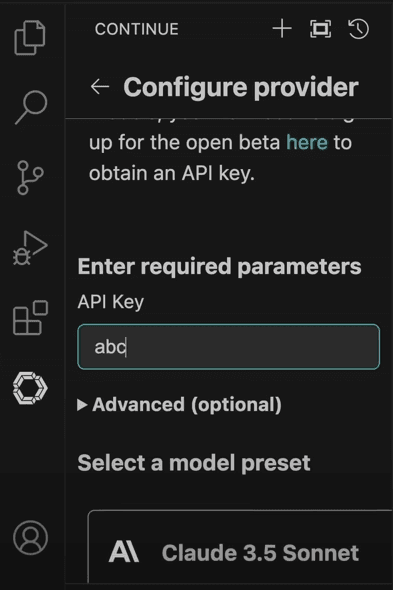The width and height of the screenshot is (393, 590).
Task: Go back using the left arrow
Action: pos(100,87)
